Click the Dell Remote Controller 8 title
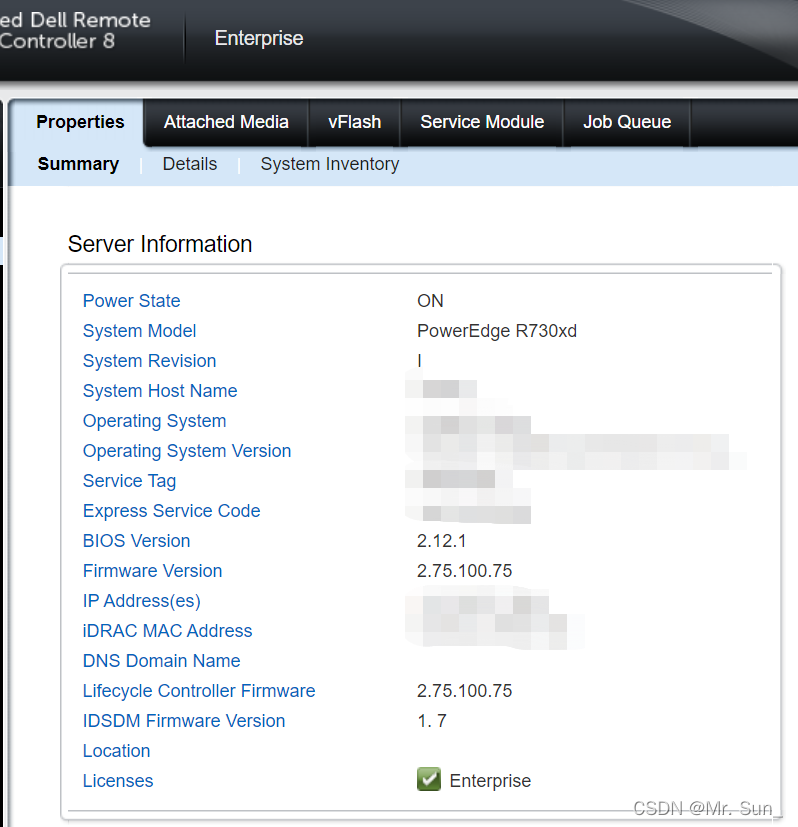Viewport: 798px width, 827px height. point(75,31)
